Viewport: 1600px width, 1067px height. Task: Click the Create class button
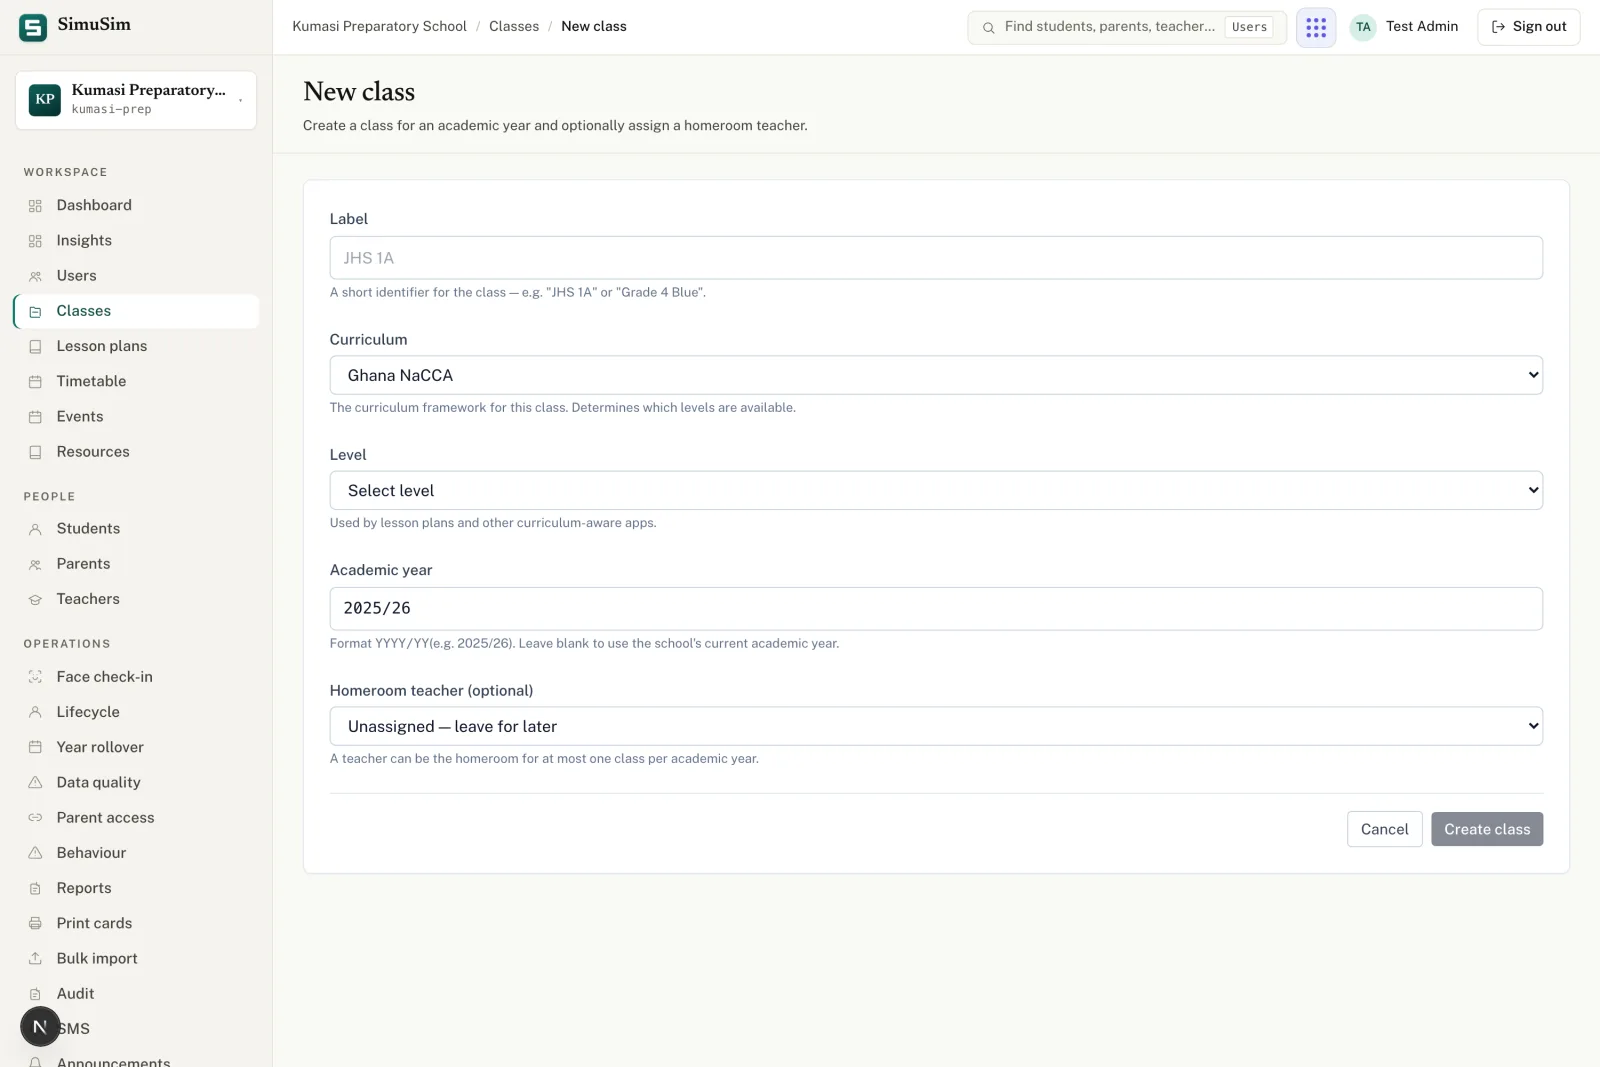click(1487, 829)
